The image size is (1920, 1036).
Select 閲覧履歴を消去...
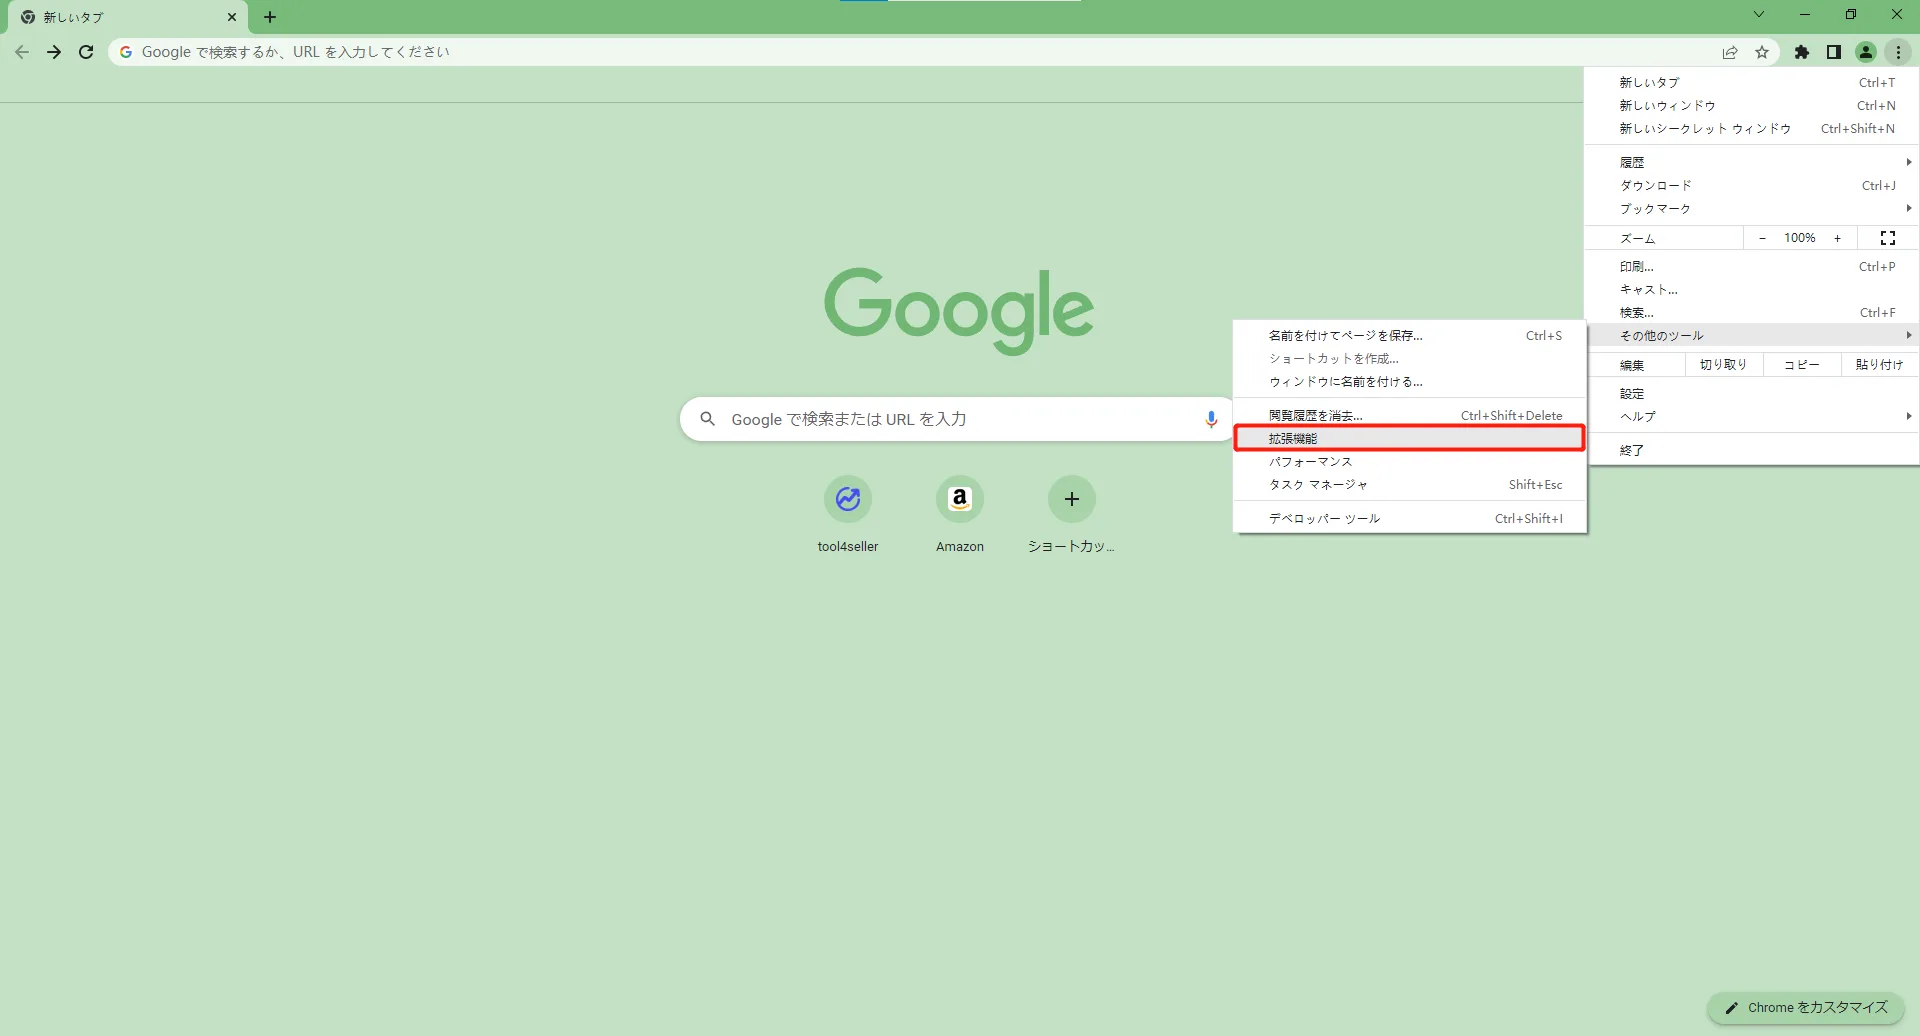click(1410, 415)
